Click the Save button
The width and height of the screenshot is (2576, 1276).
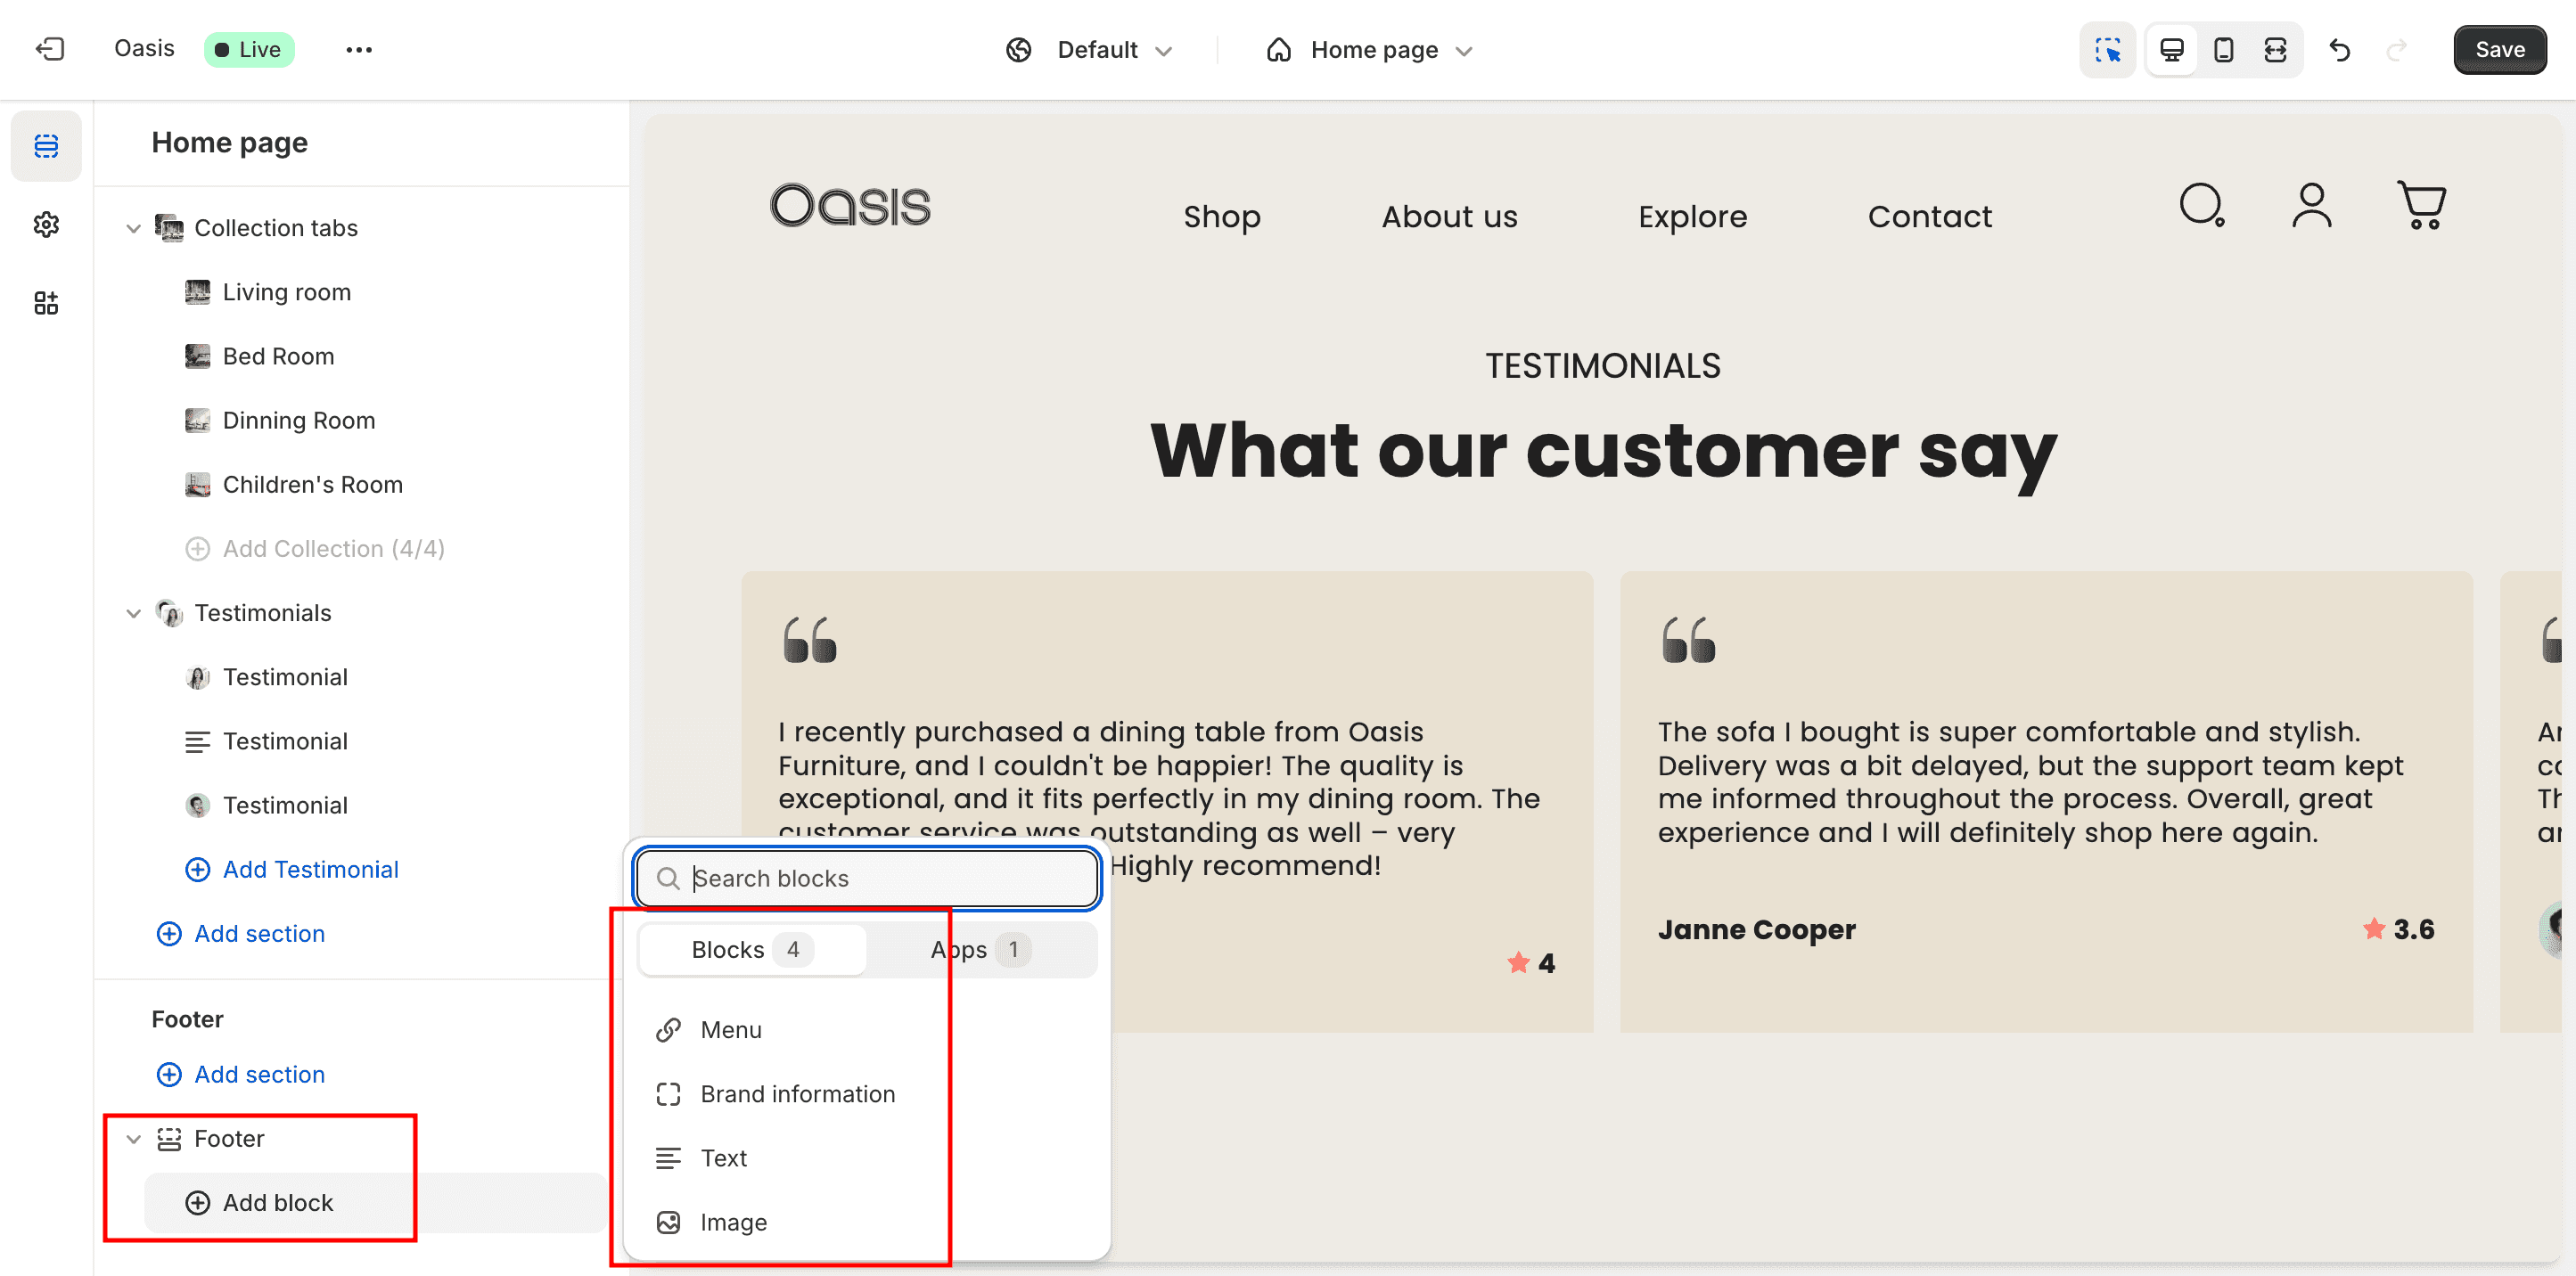(2499, 50)
